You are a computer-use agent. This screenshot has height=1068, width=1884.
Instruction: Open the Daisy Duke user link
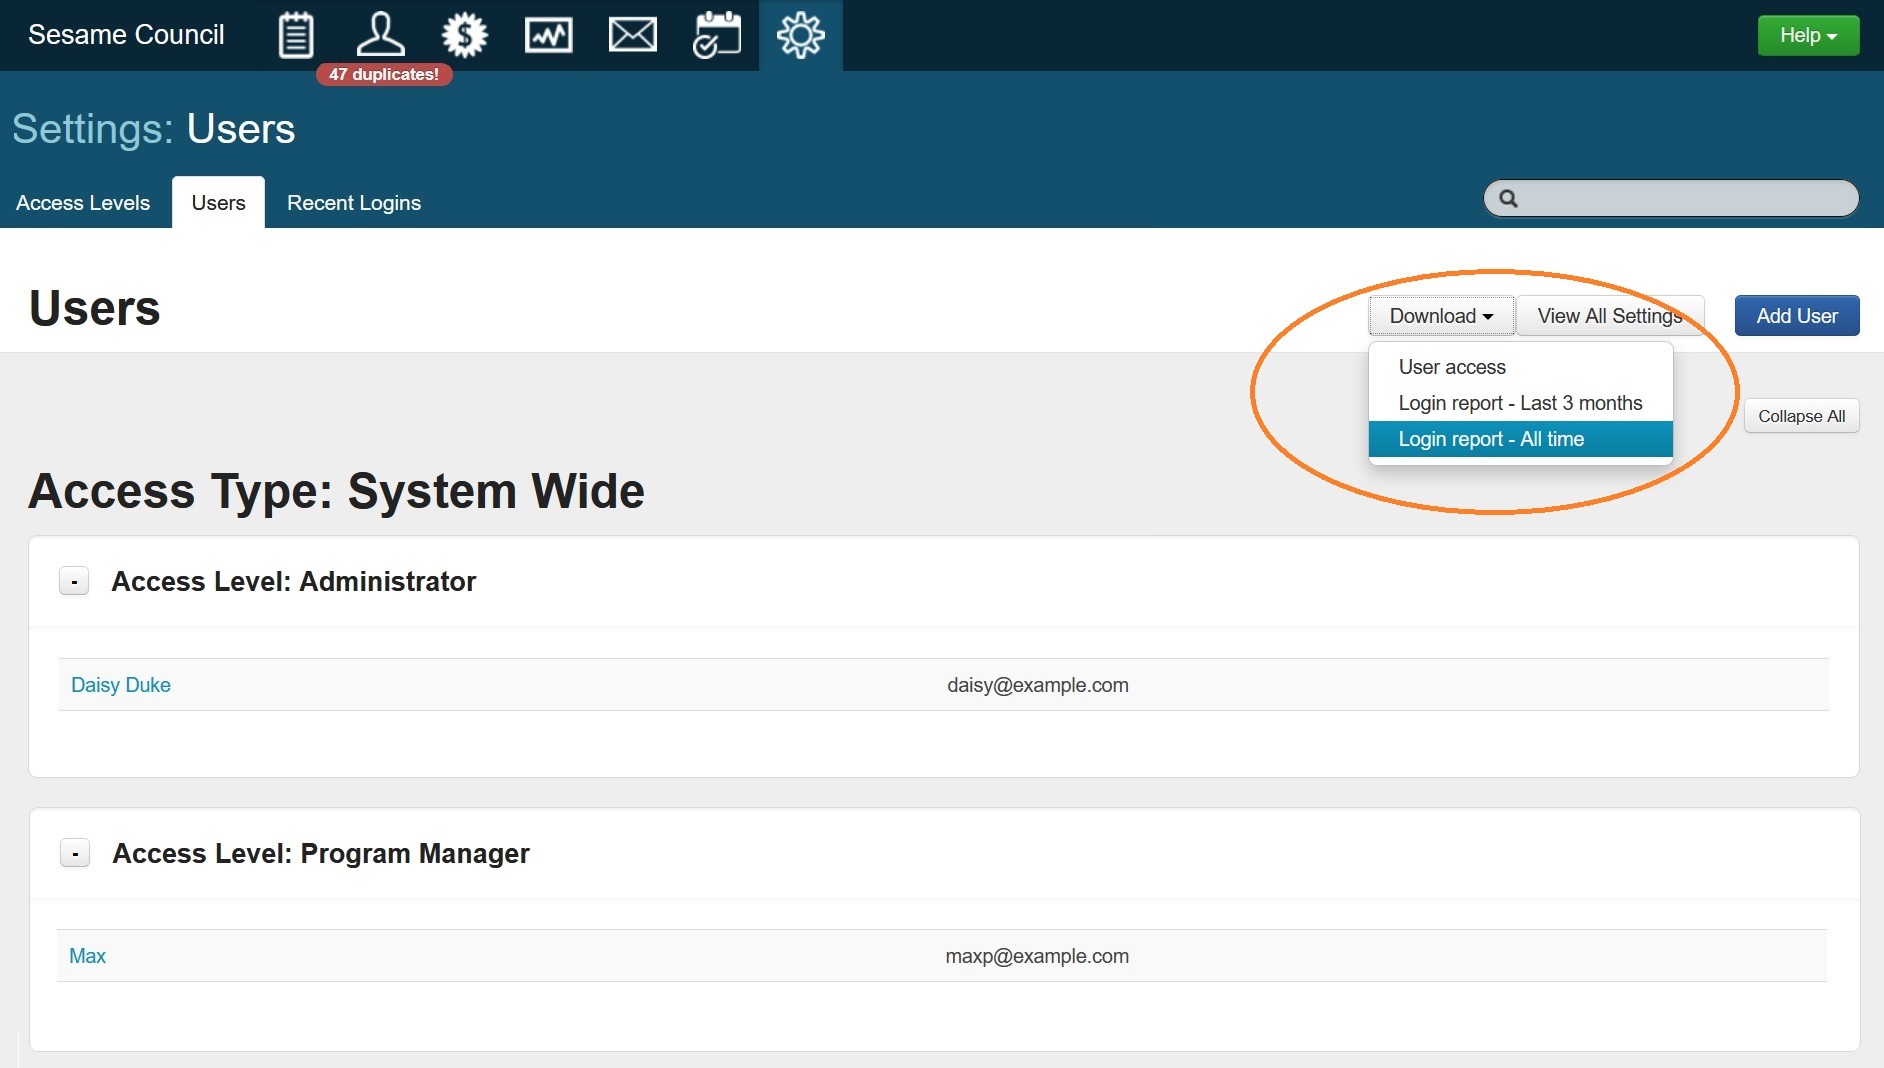point(121,685)
